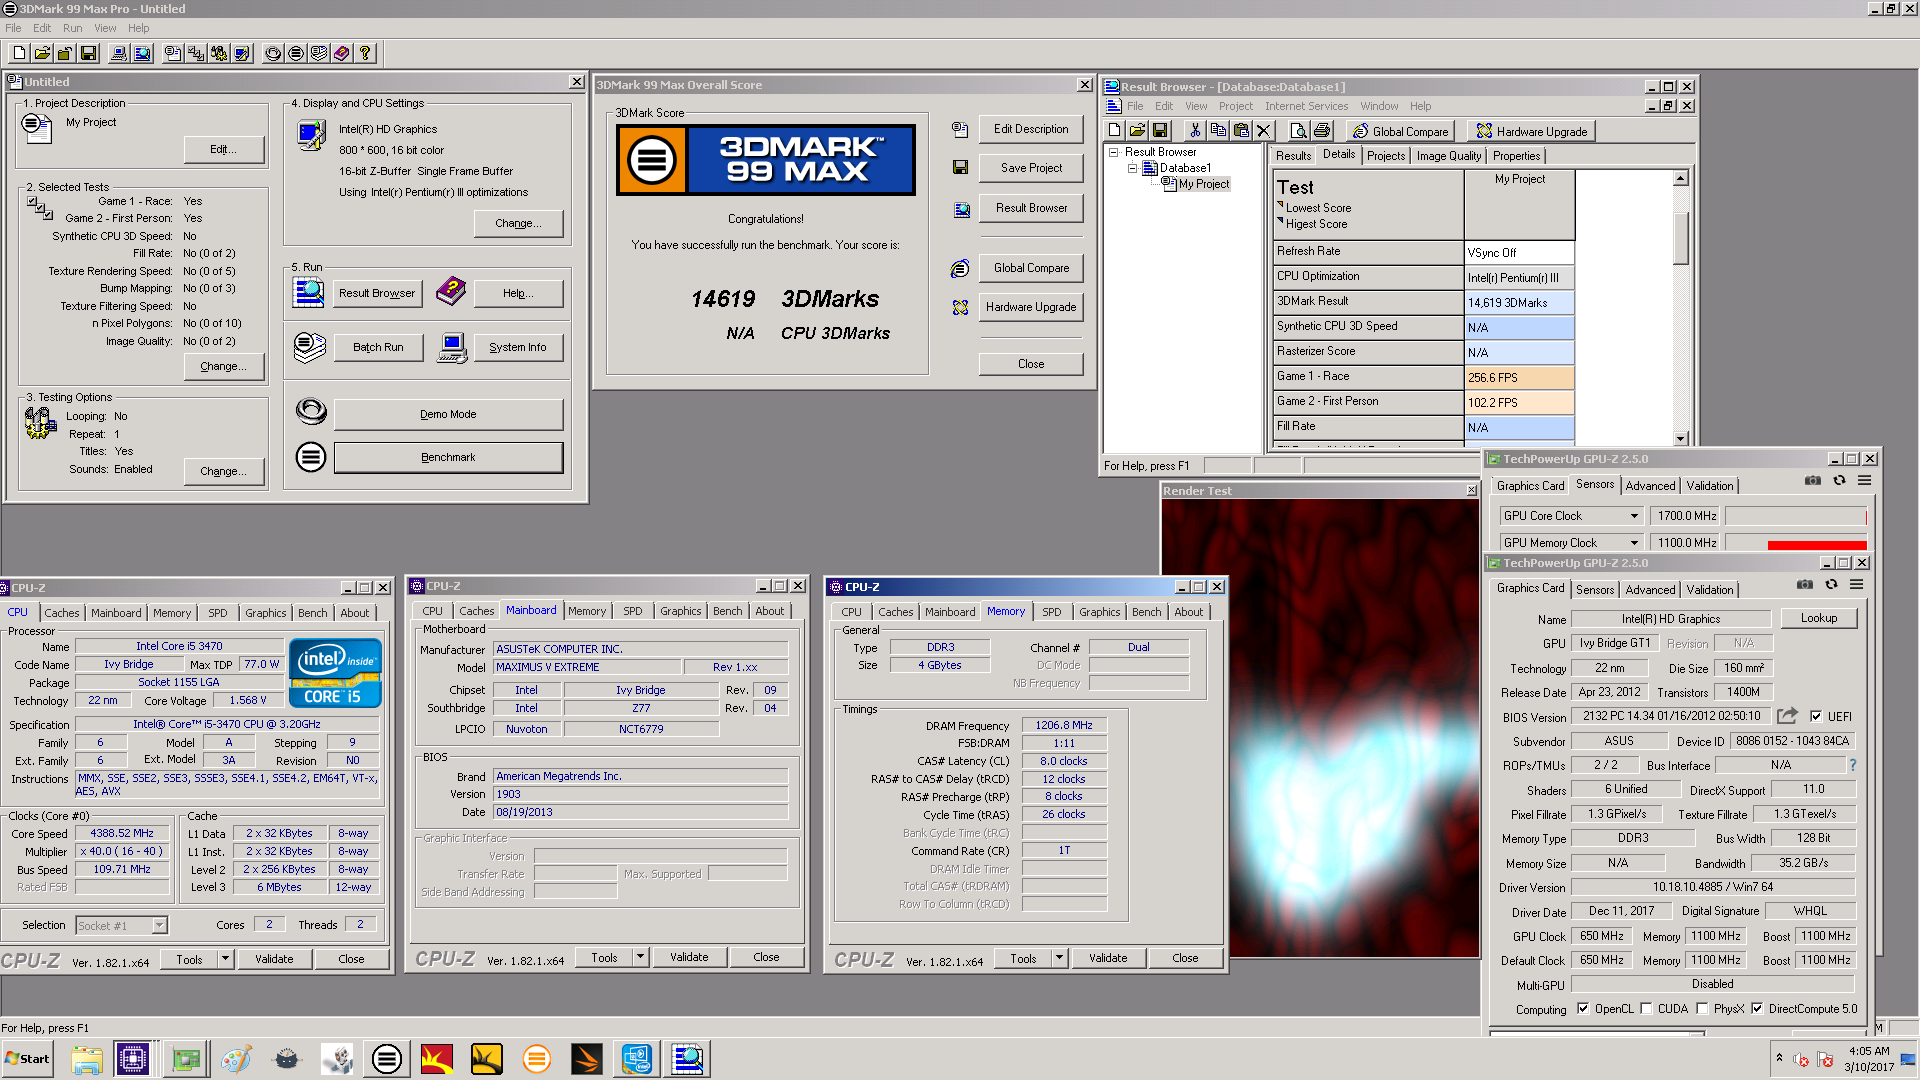Screen dimensions: 1920x1080
Task: Click the Edit Description icon in the Score window
Action: 960,129
